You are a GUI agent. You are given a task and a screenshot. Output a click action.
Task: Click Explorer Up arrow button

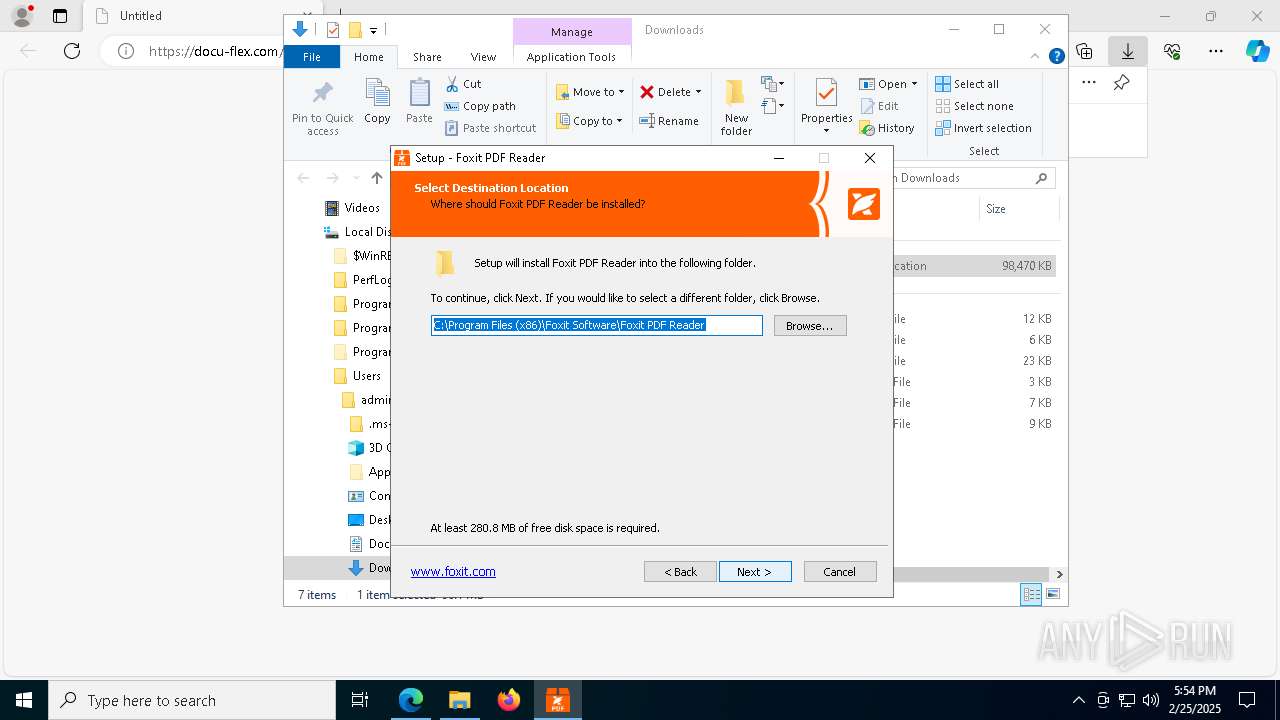(376, 178)
